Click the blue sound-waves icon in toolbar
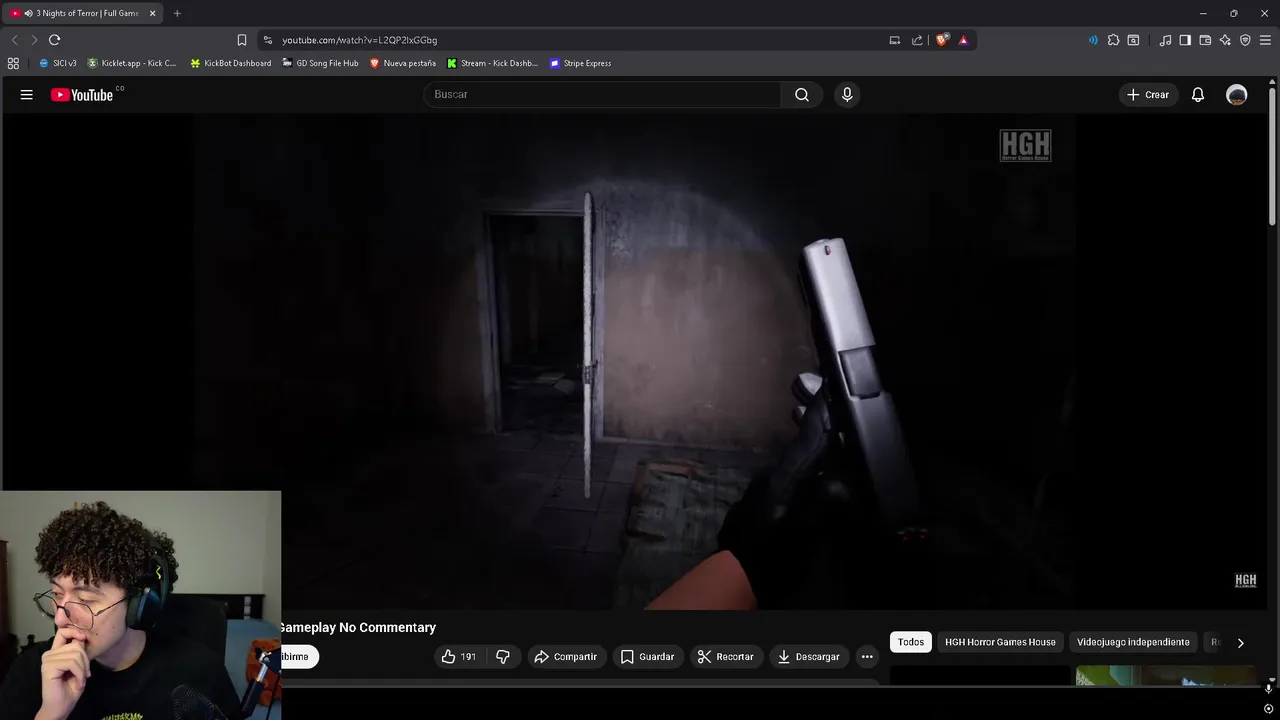The image size is (1280, 720). [1093, 40]
